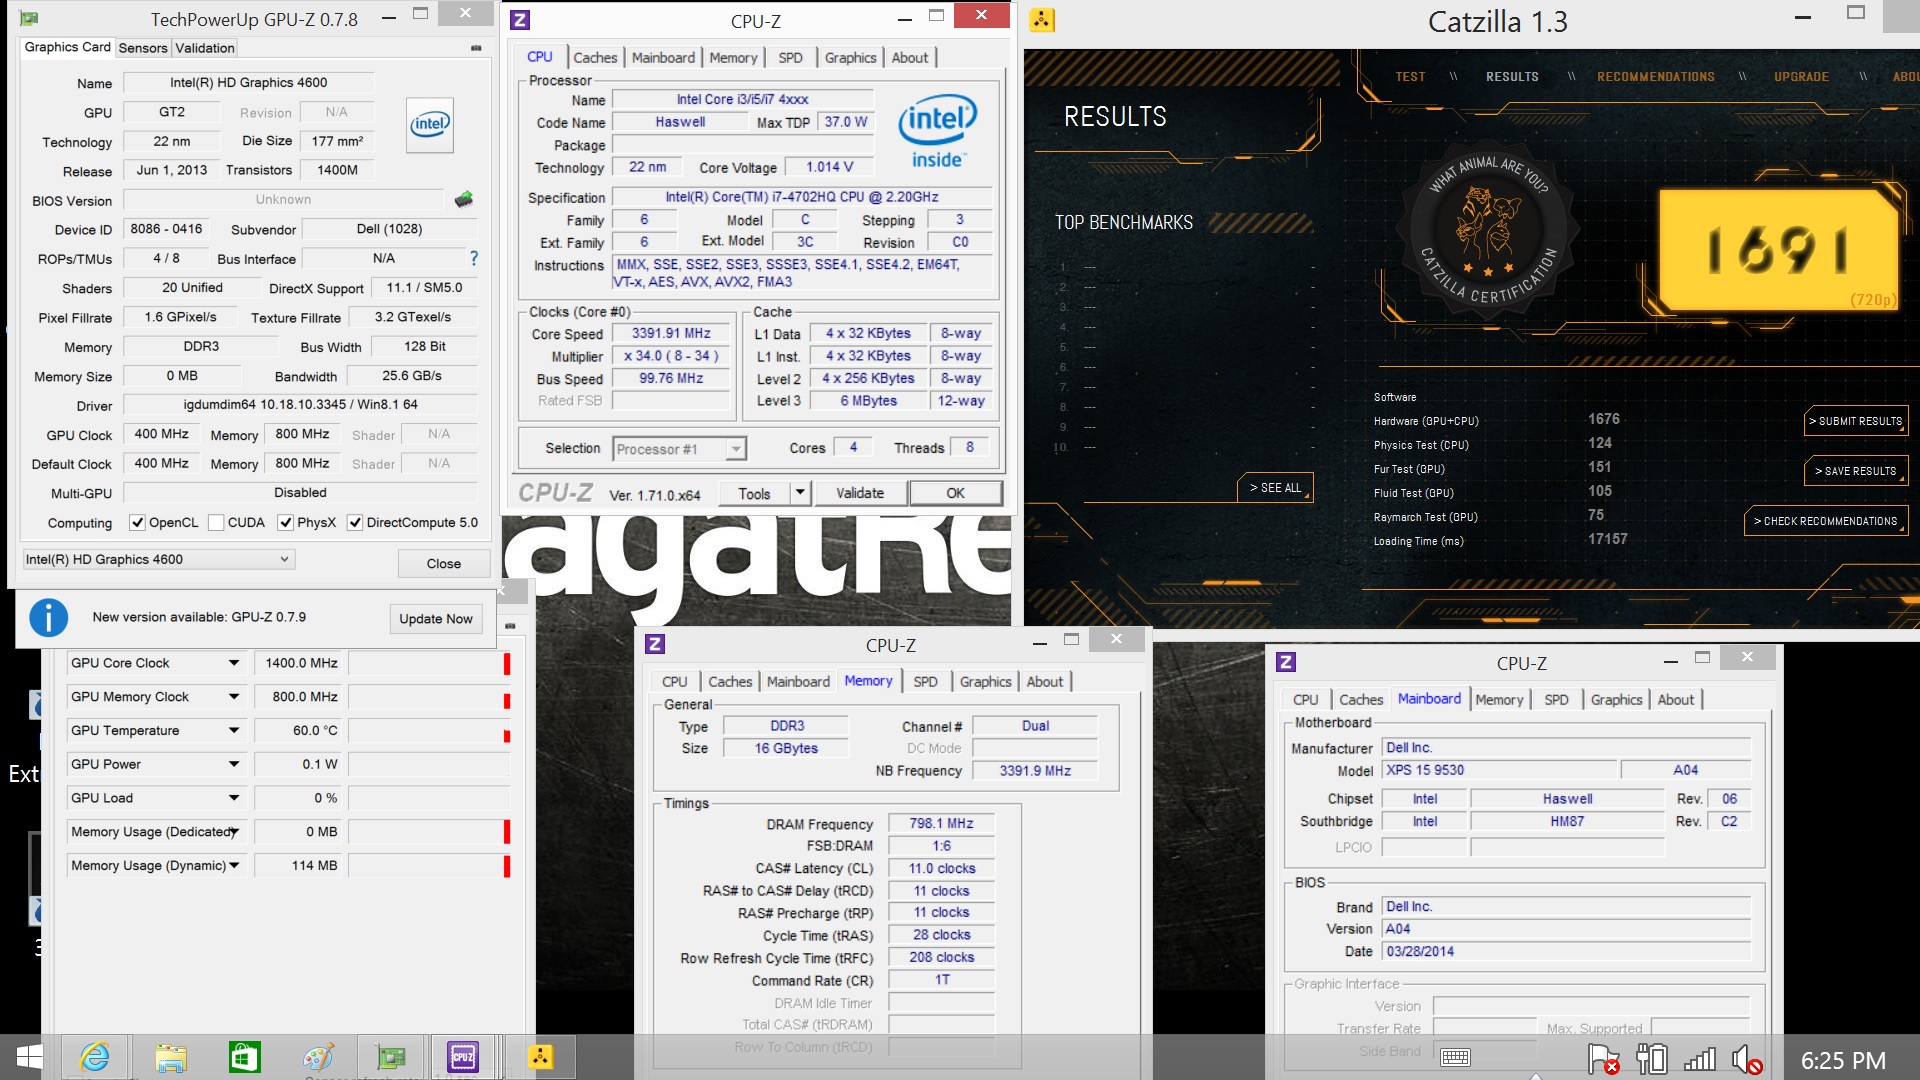
Task: Click the Close button in GPU-Z
Action: click(444, 564)
